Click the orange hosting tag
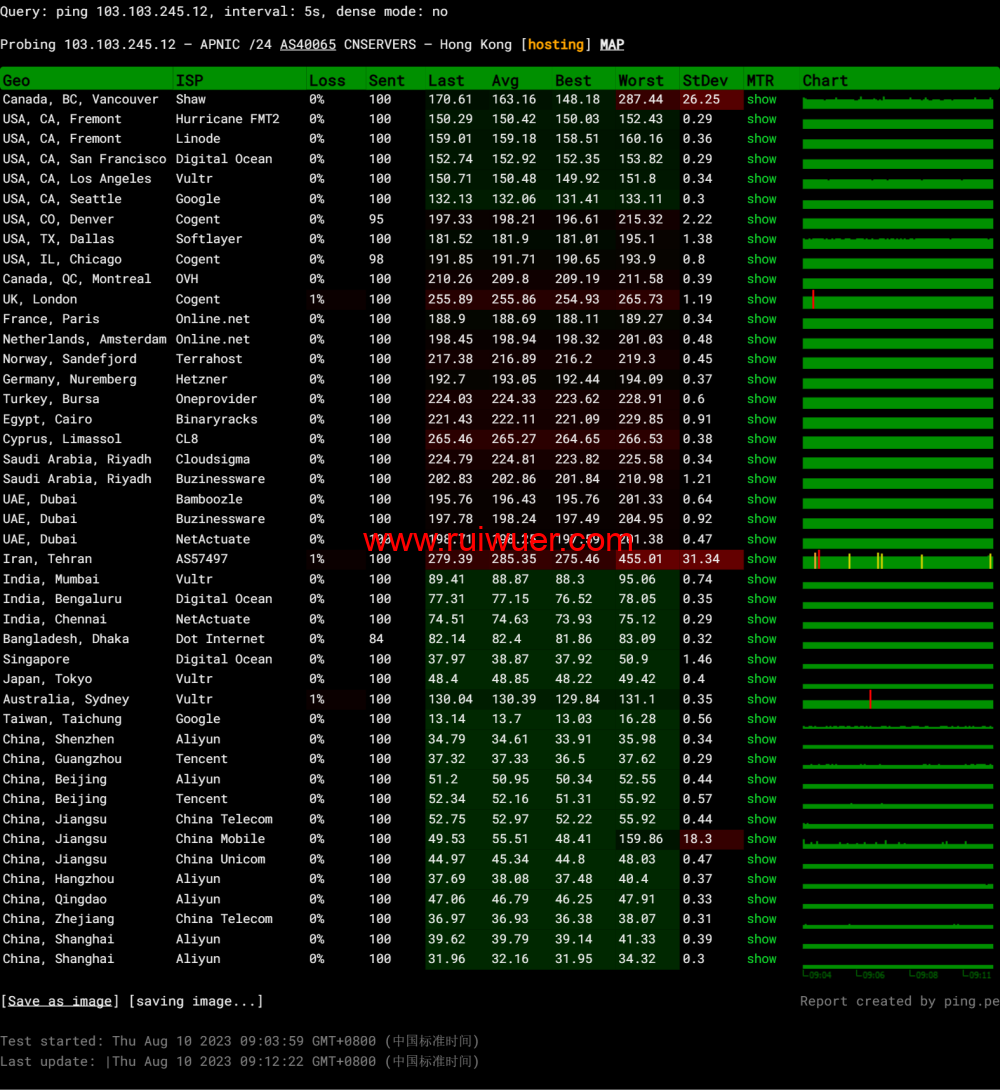Screen dimensions: 1000x1090 tap(556, 45)
